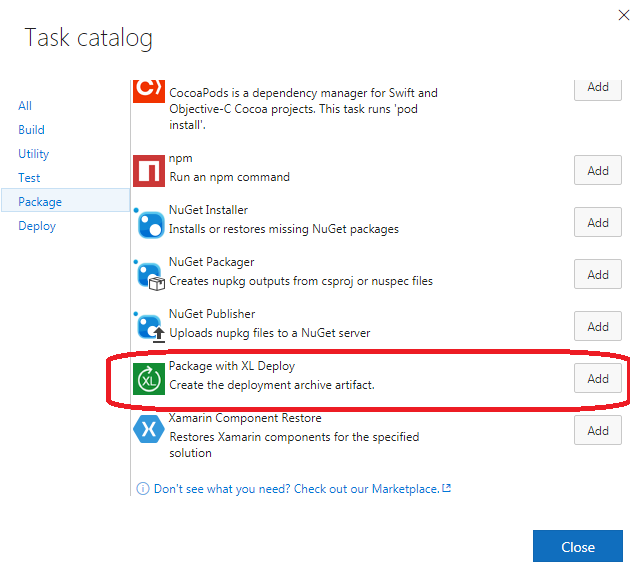The image size is (630, 569).
Task: Click the 'npm' task title
Action: 180,158
